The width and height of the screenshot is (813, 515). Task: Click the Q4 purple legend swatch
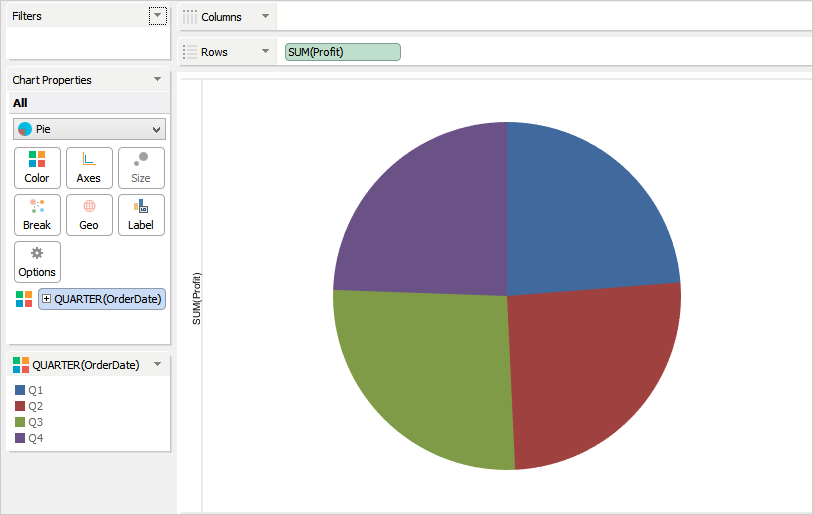tap(20, 438)
